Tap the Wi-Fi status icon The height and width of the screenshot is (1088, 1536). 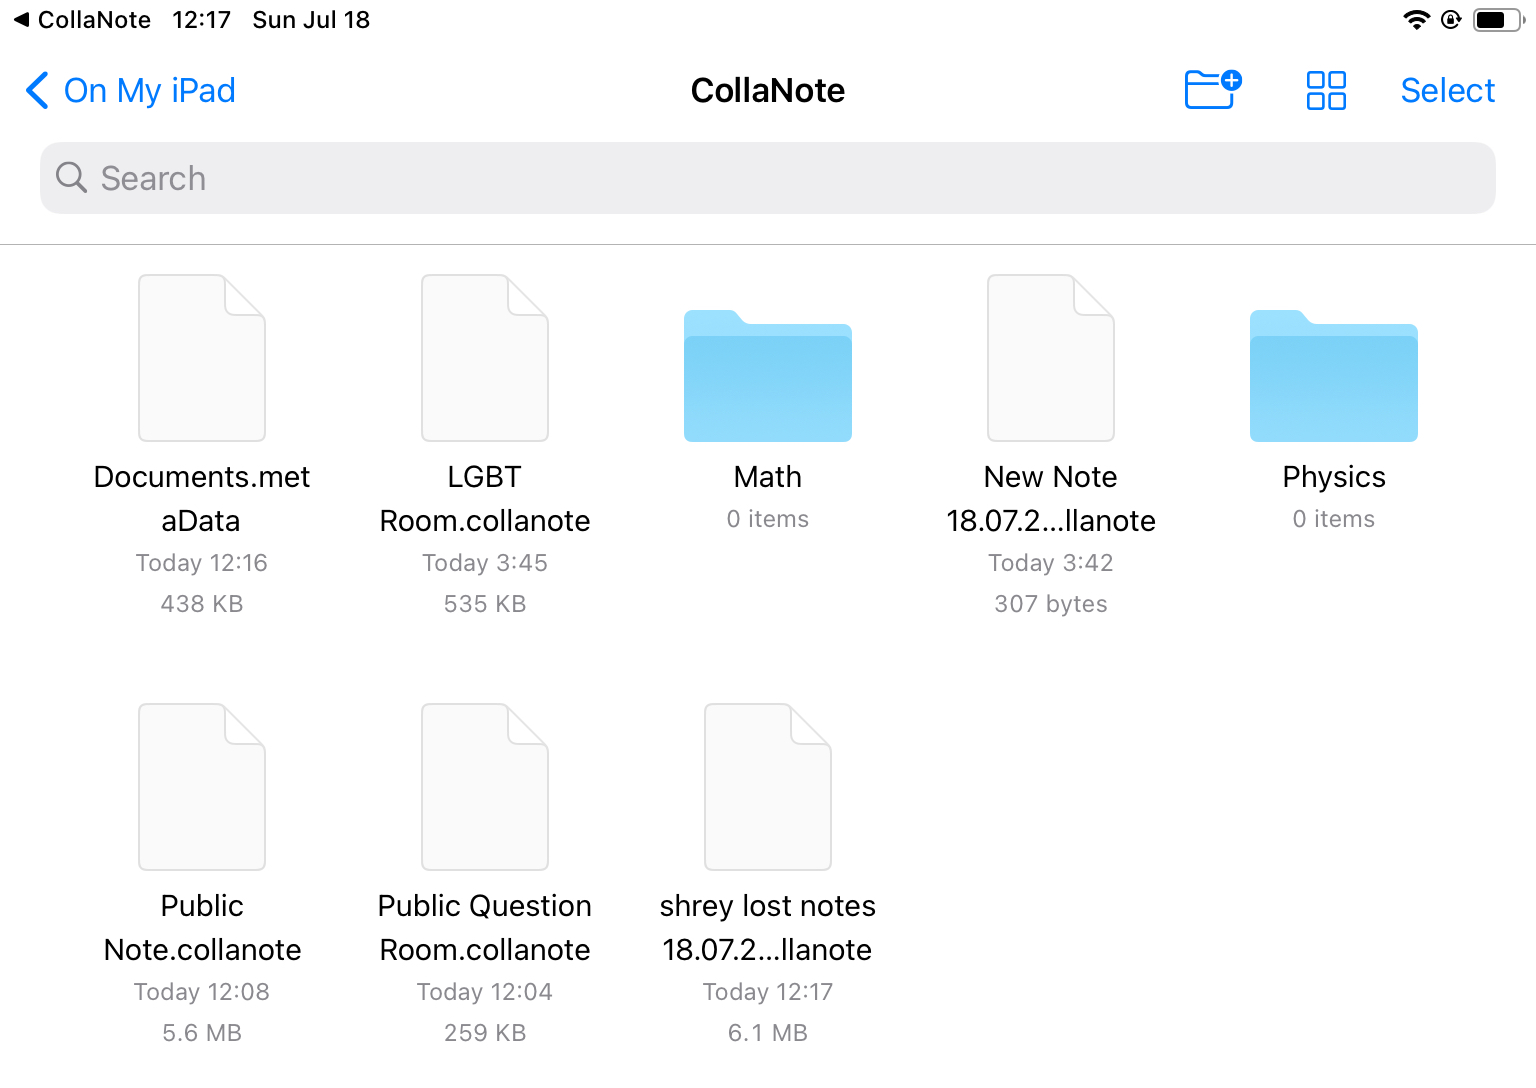point(1416,20)
